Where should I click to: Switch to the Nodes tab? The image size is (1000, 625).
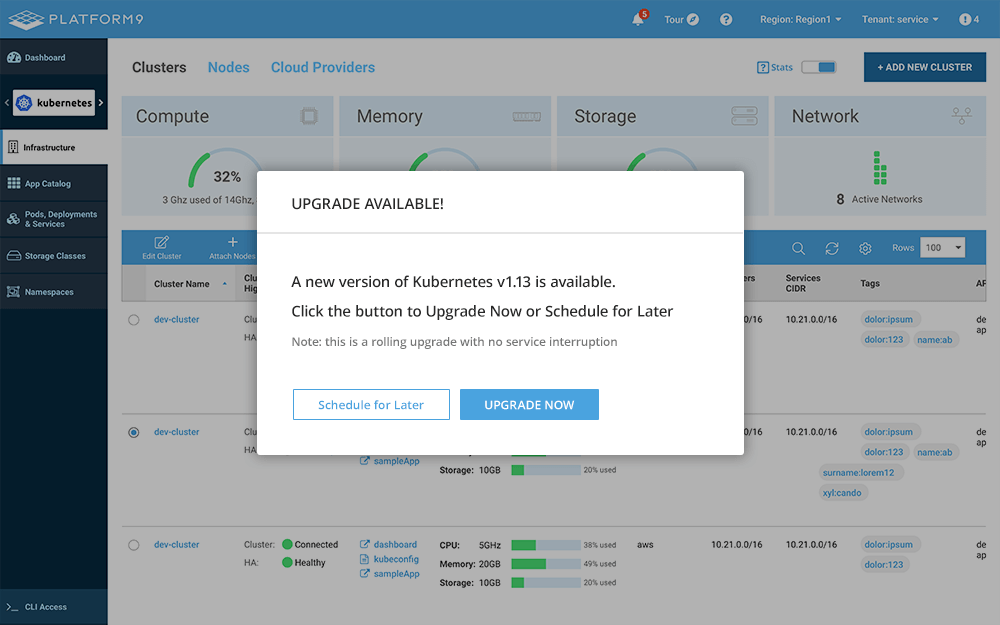click(228, 67)
